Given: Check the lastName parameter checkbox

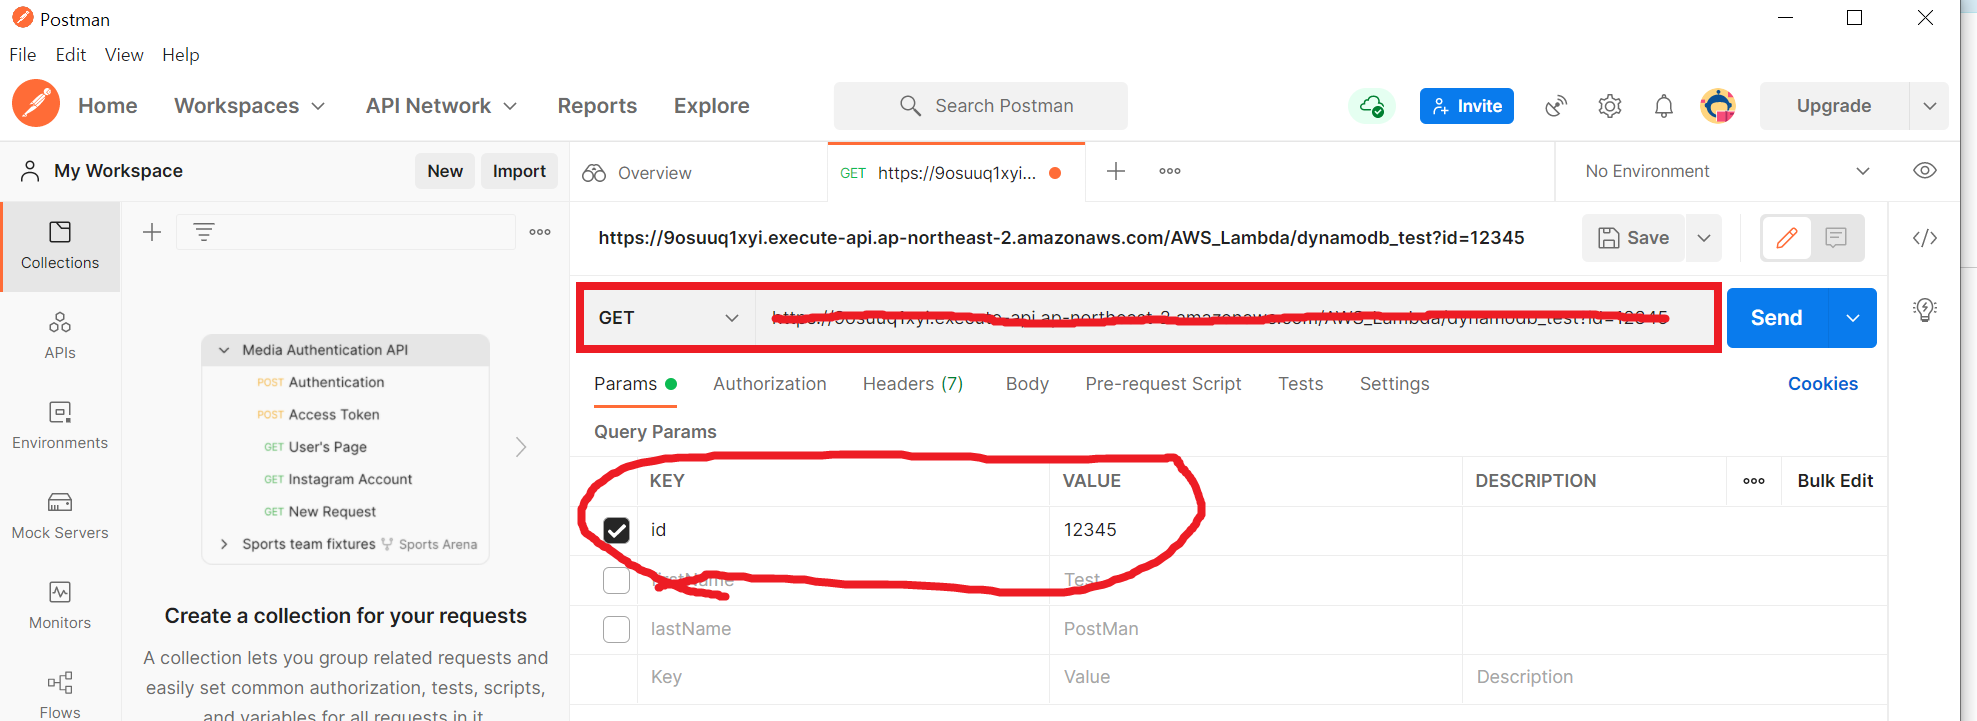Looking at the screenshot, I should click(x=617, y=629).
